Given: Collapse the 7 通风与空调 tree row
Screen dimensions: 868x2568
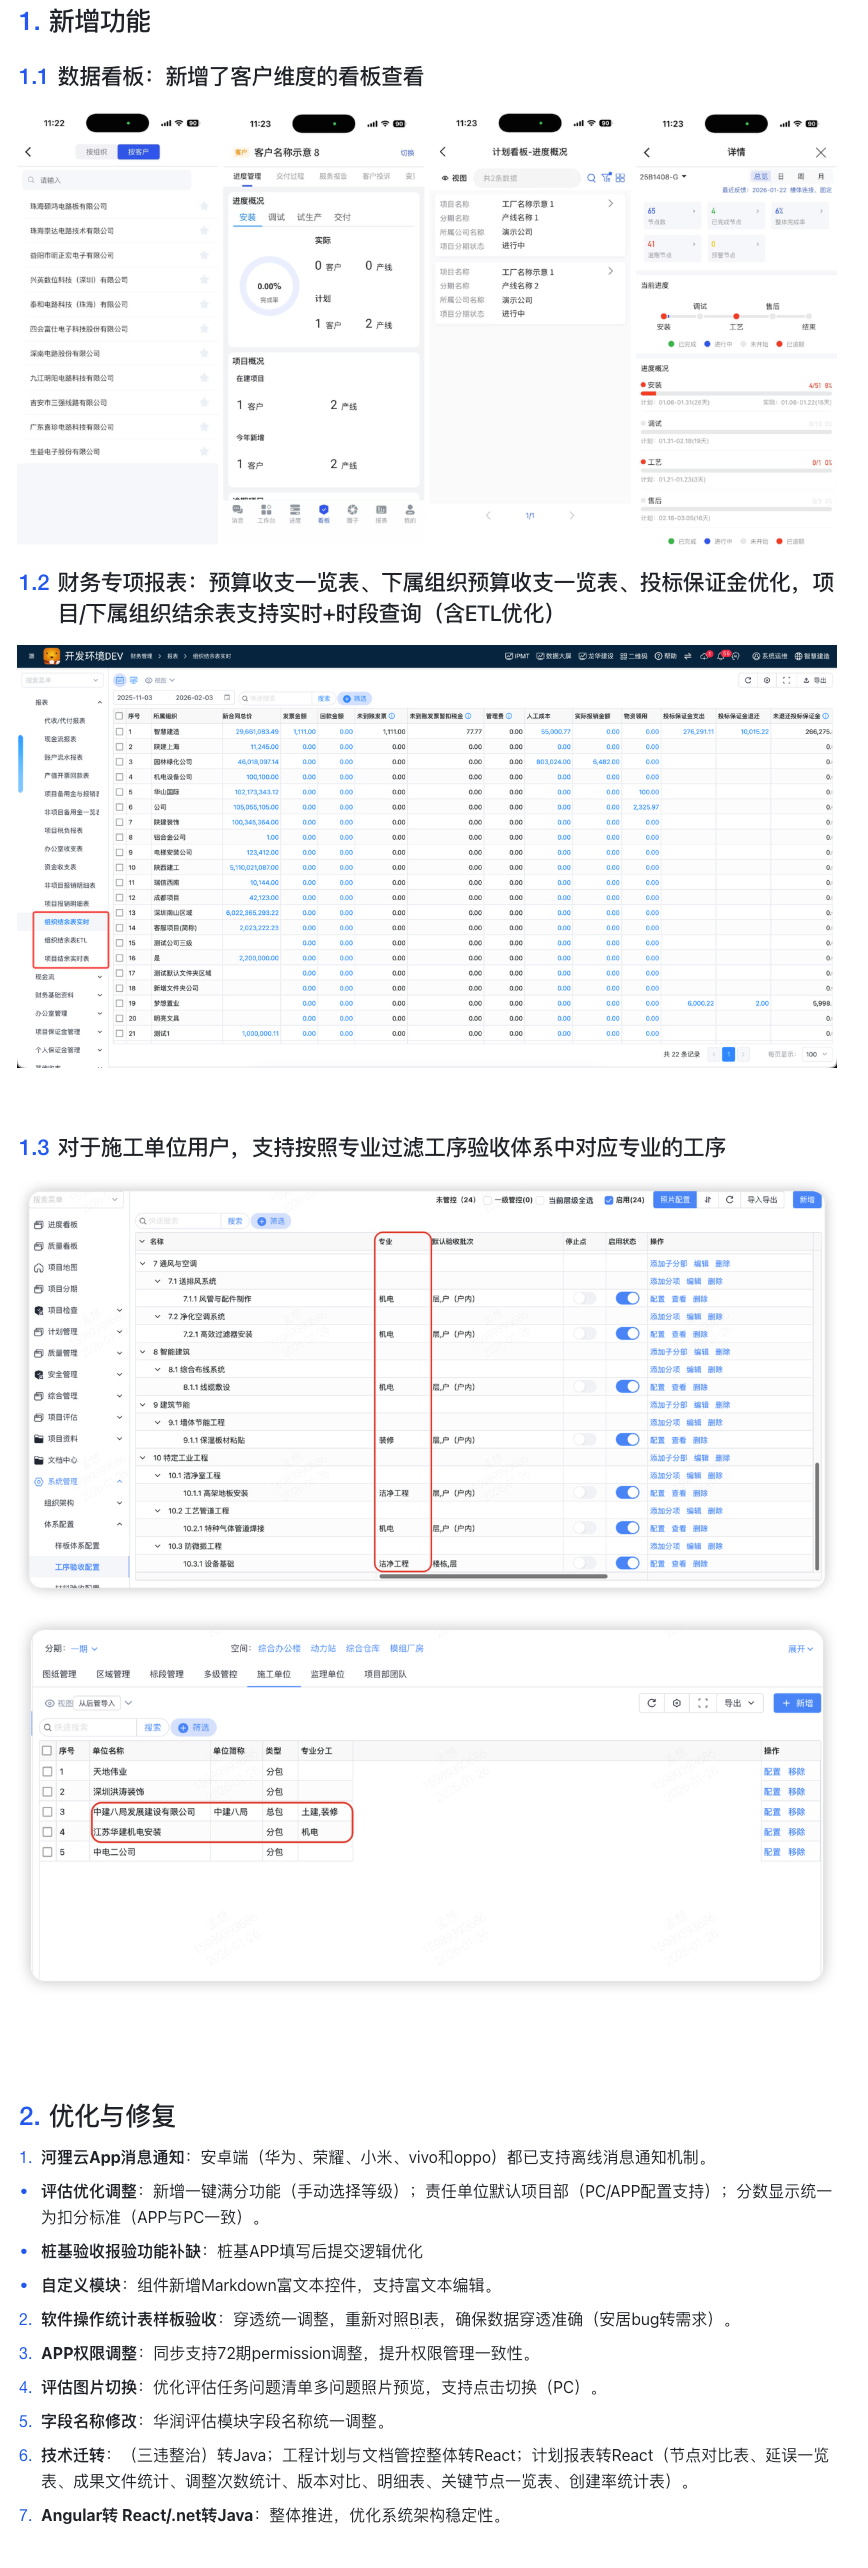Looking at the screenshot, I should (x=143, y=1263).
